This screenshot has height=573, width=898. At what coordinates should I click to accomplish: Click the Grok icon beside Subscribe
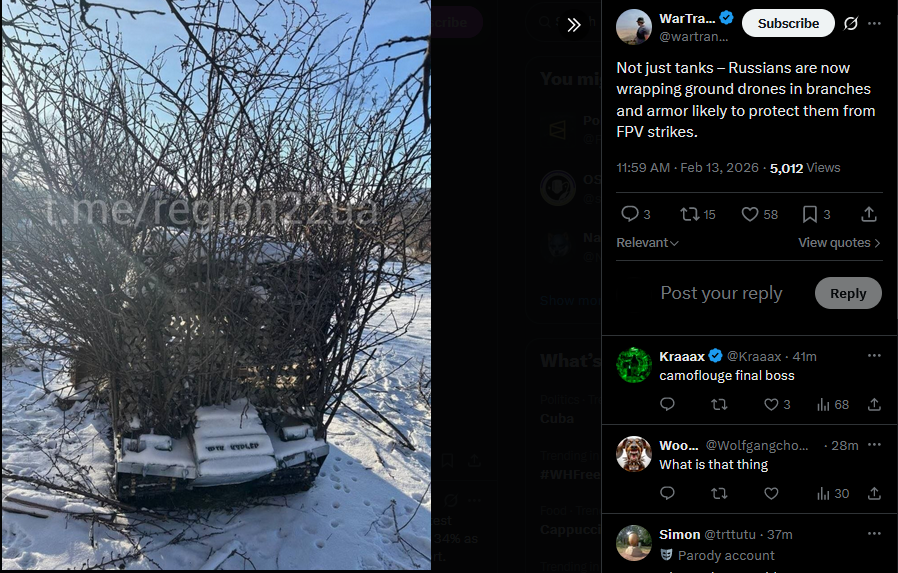[851, 23]
